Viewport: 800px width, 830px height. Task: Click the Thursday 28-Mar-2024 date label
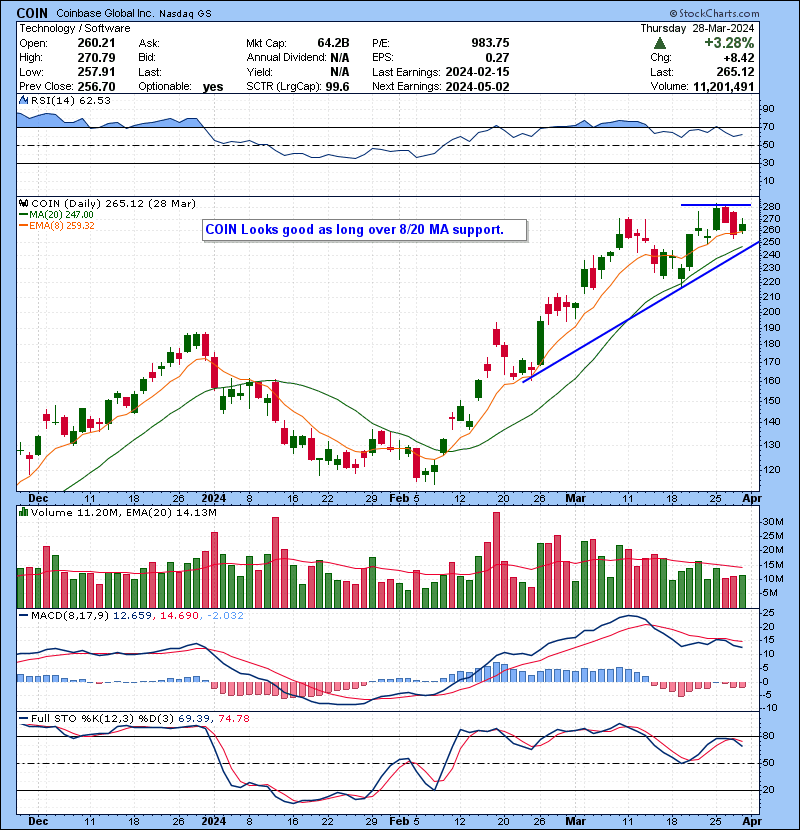click(x=697, y=28)
